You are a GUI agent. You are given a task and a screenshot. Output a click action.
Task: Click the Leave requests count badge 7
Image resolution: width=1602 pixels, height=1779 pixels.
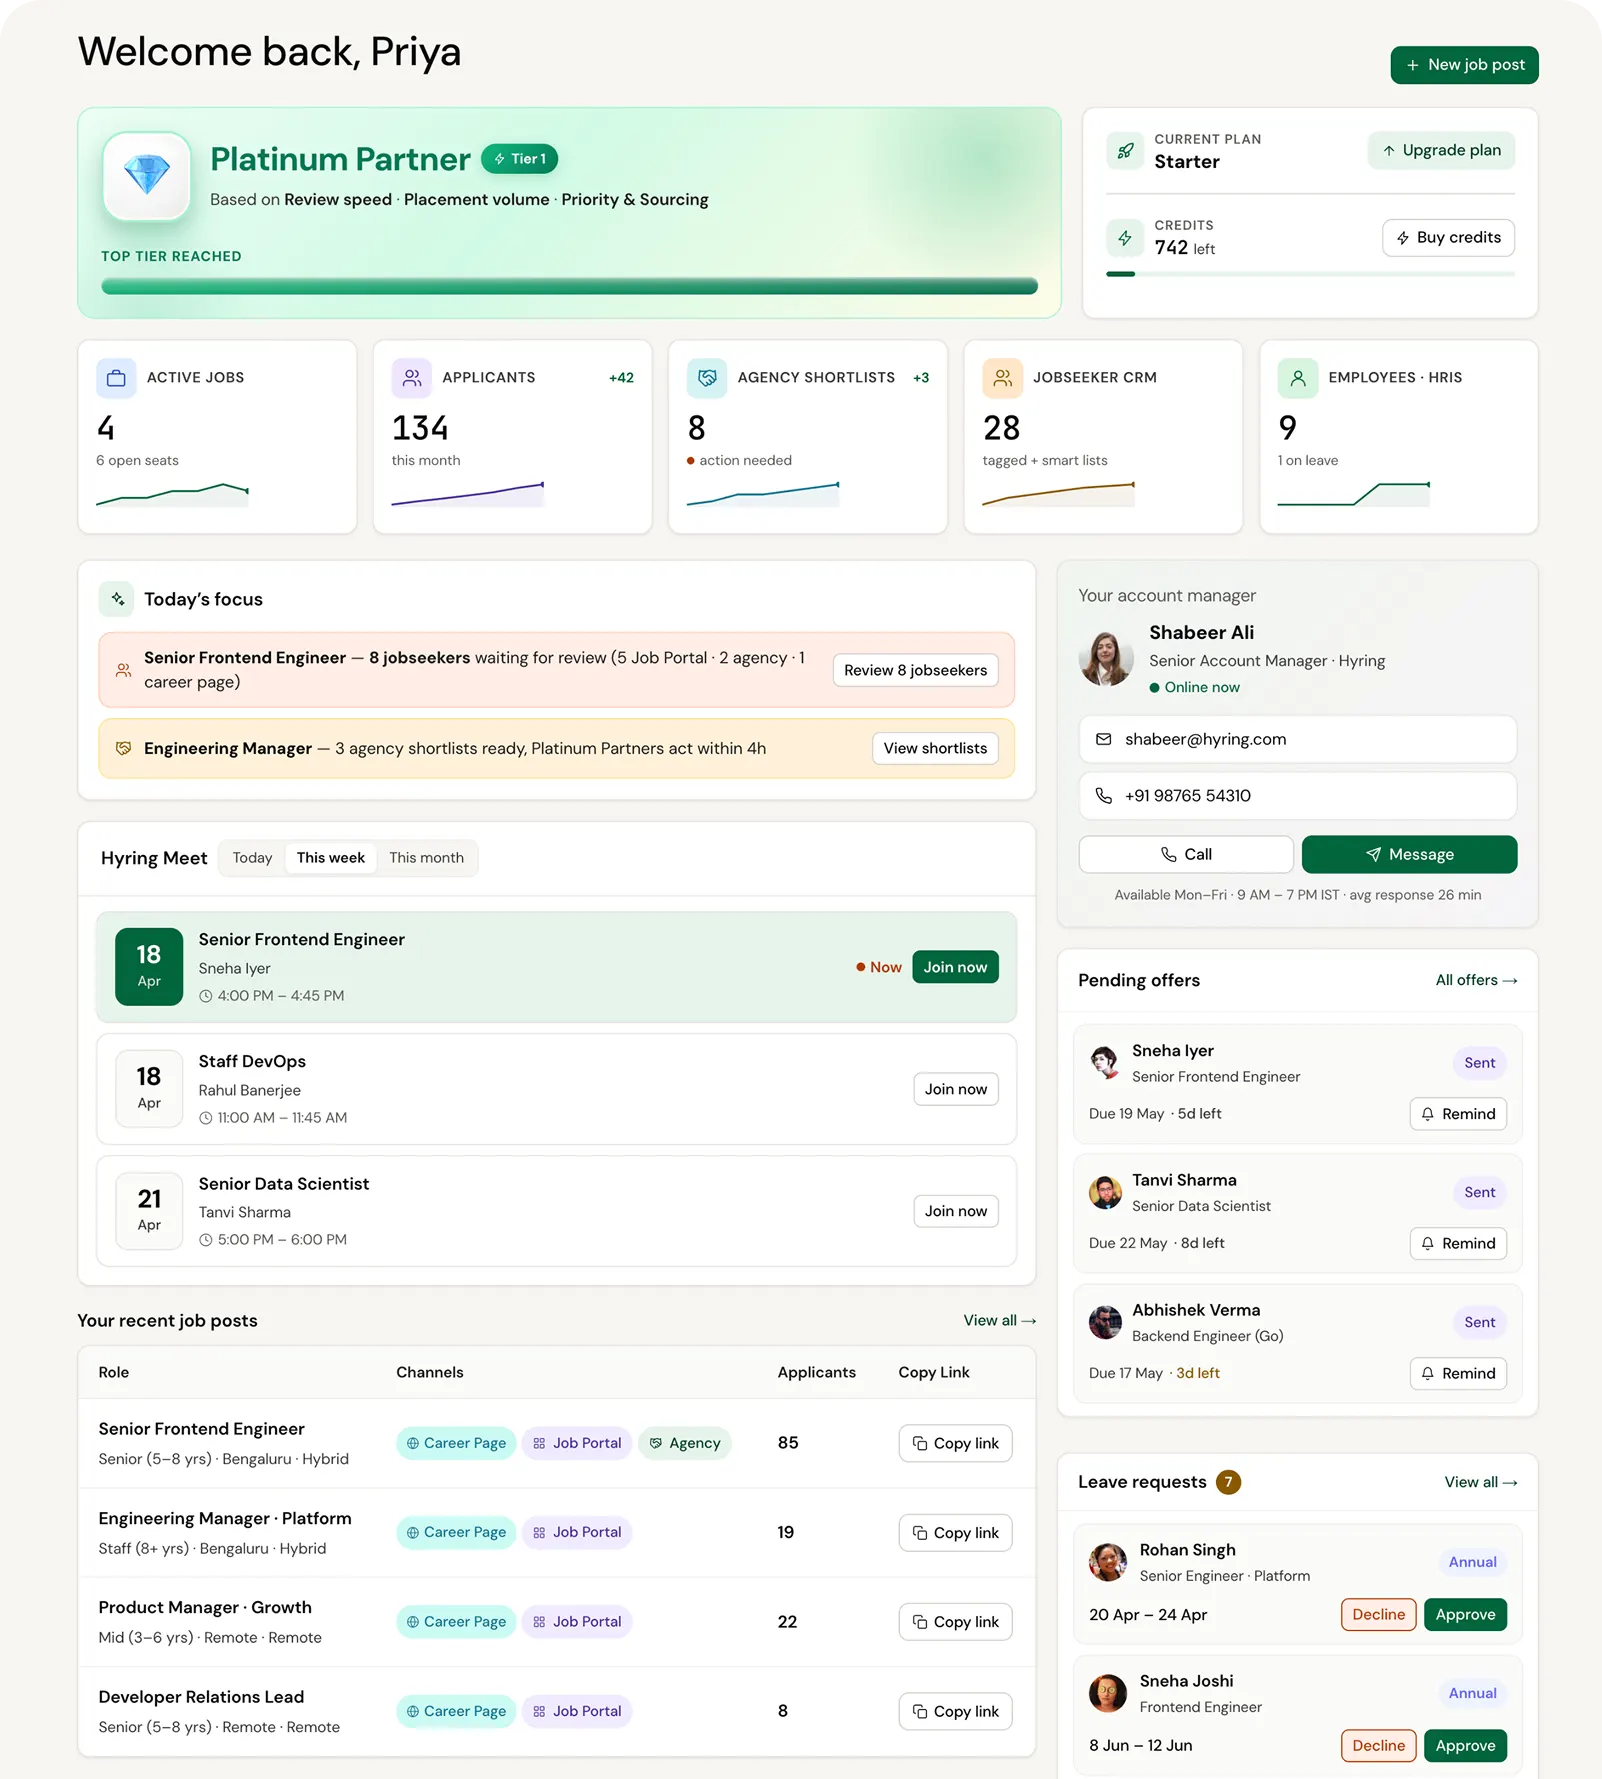(1228, 1482)
